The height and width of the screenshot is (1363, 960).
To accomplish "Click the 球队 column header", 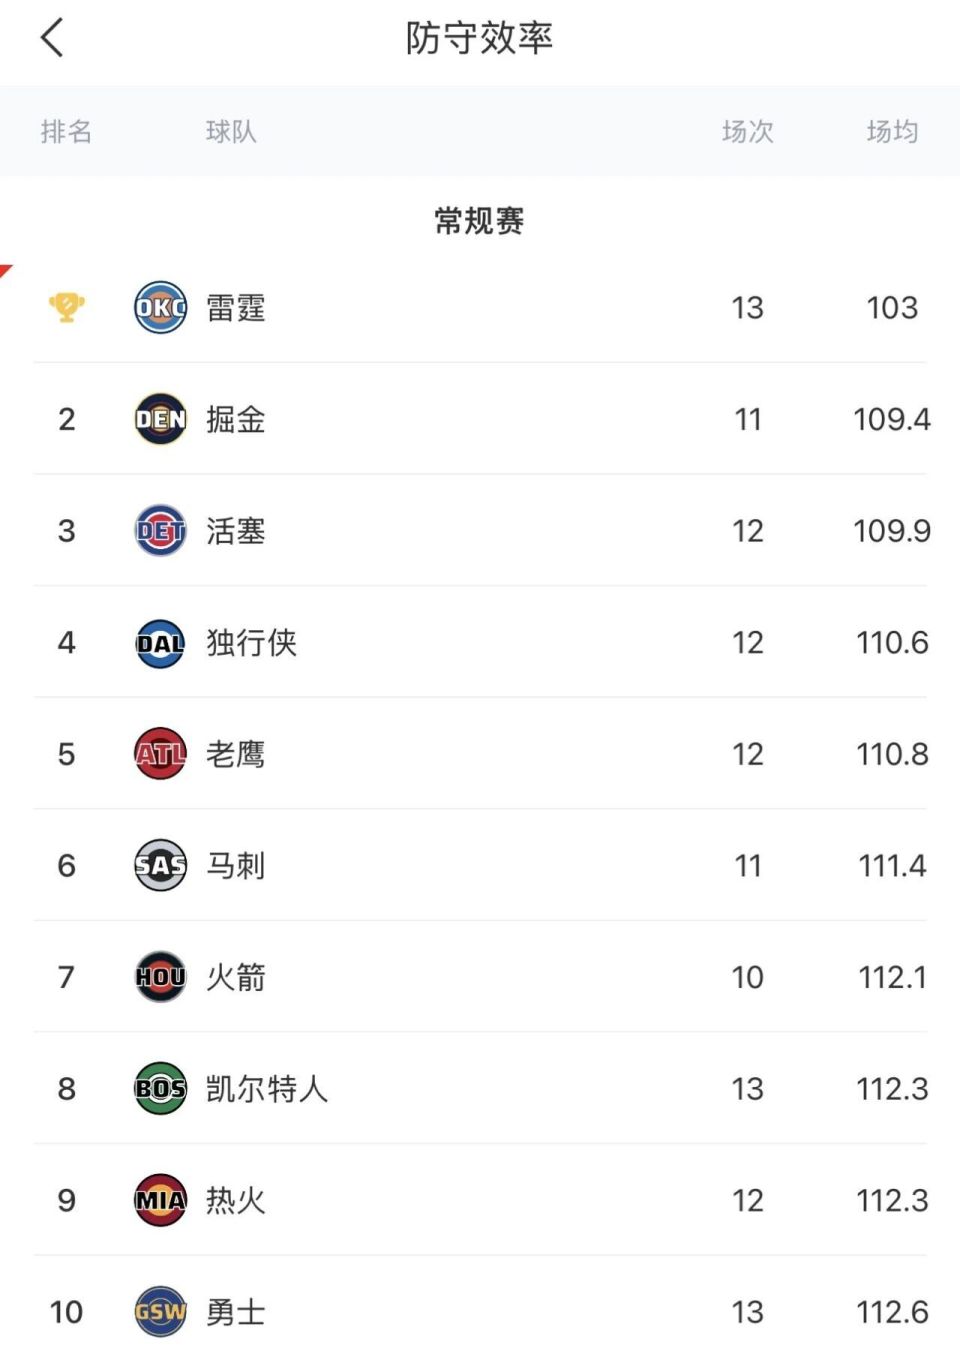I will click(x=231, y=131).
